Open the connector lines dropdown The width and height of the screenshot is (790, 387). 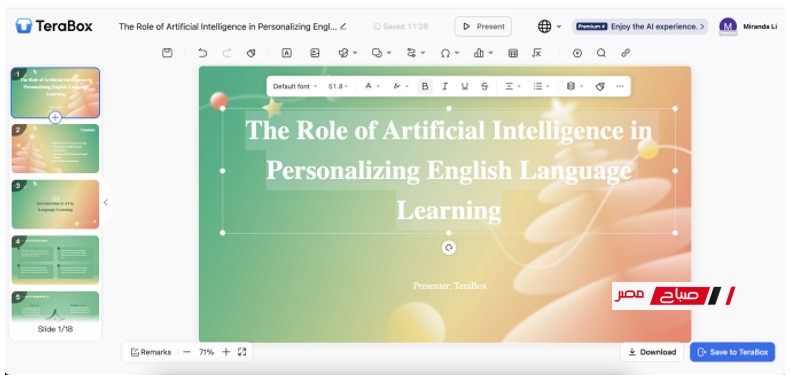(416, 53)
